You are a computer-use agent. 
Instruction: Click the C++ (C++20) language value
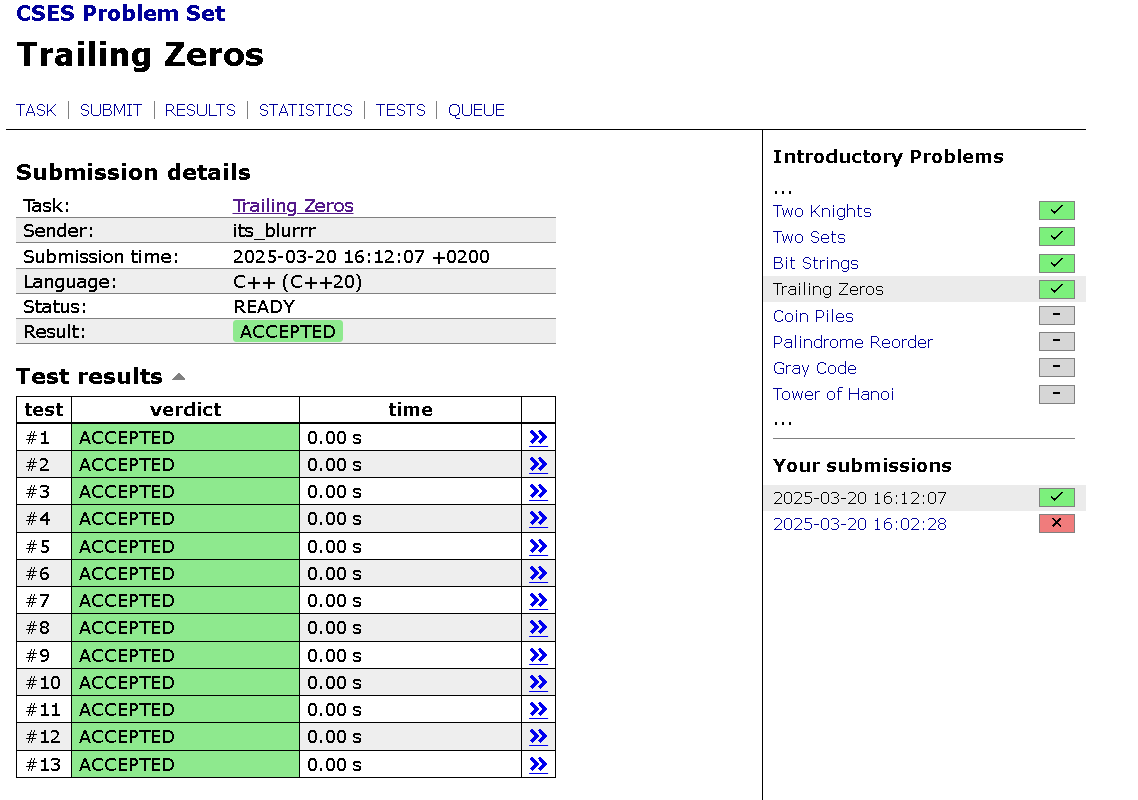(x=298, y=282)
